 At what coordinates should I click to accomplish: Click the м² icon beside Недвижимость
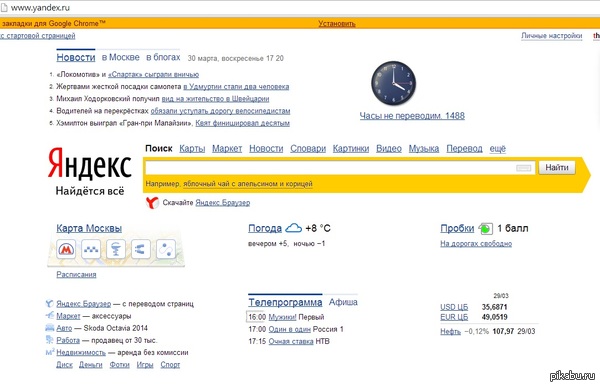coord(50,352)
